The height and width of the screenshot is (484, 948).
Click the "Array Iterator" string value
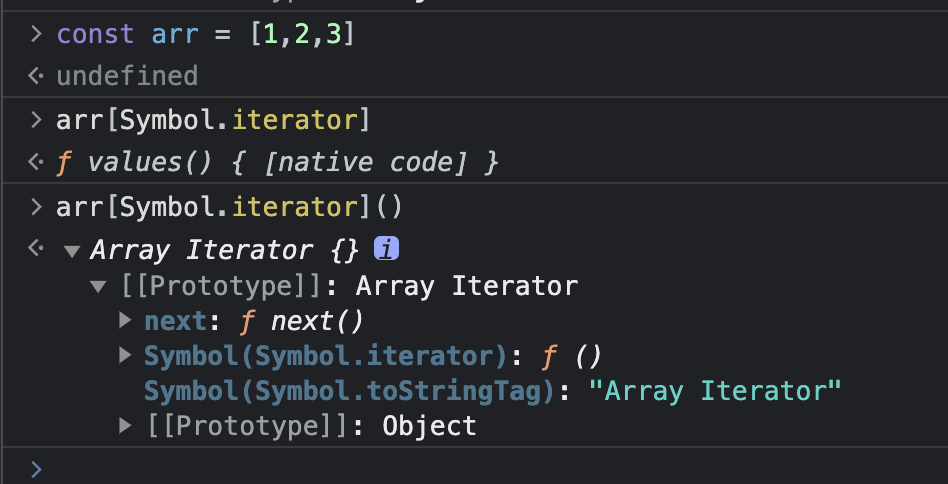pos(715,390)
